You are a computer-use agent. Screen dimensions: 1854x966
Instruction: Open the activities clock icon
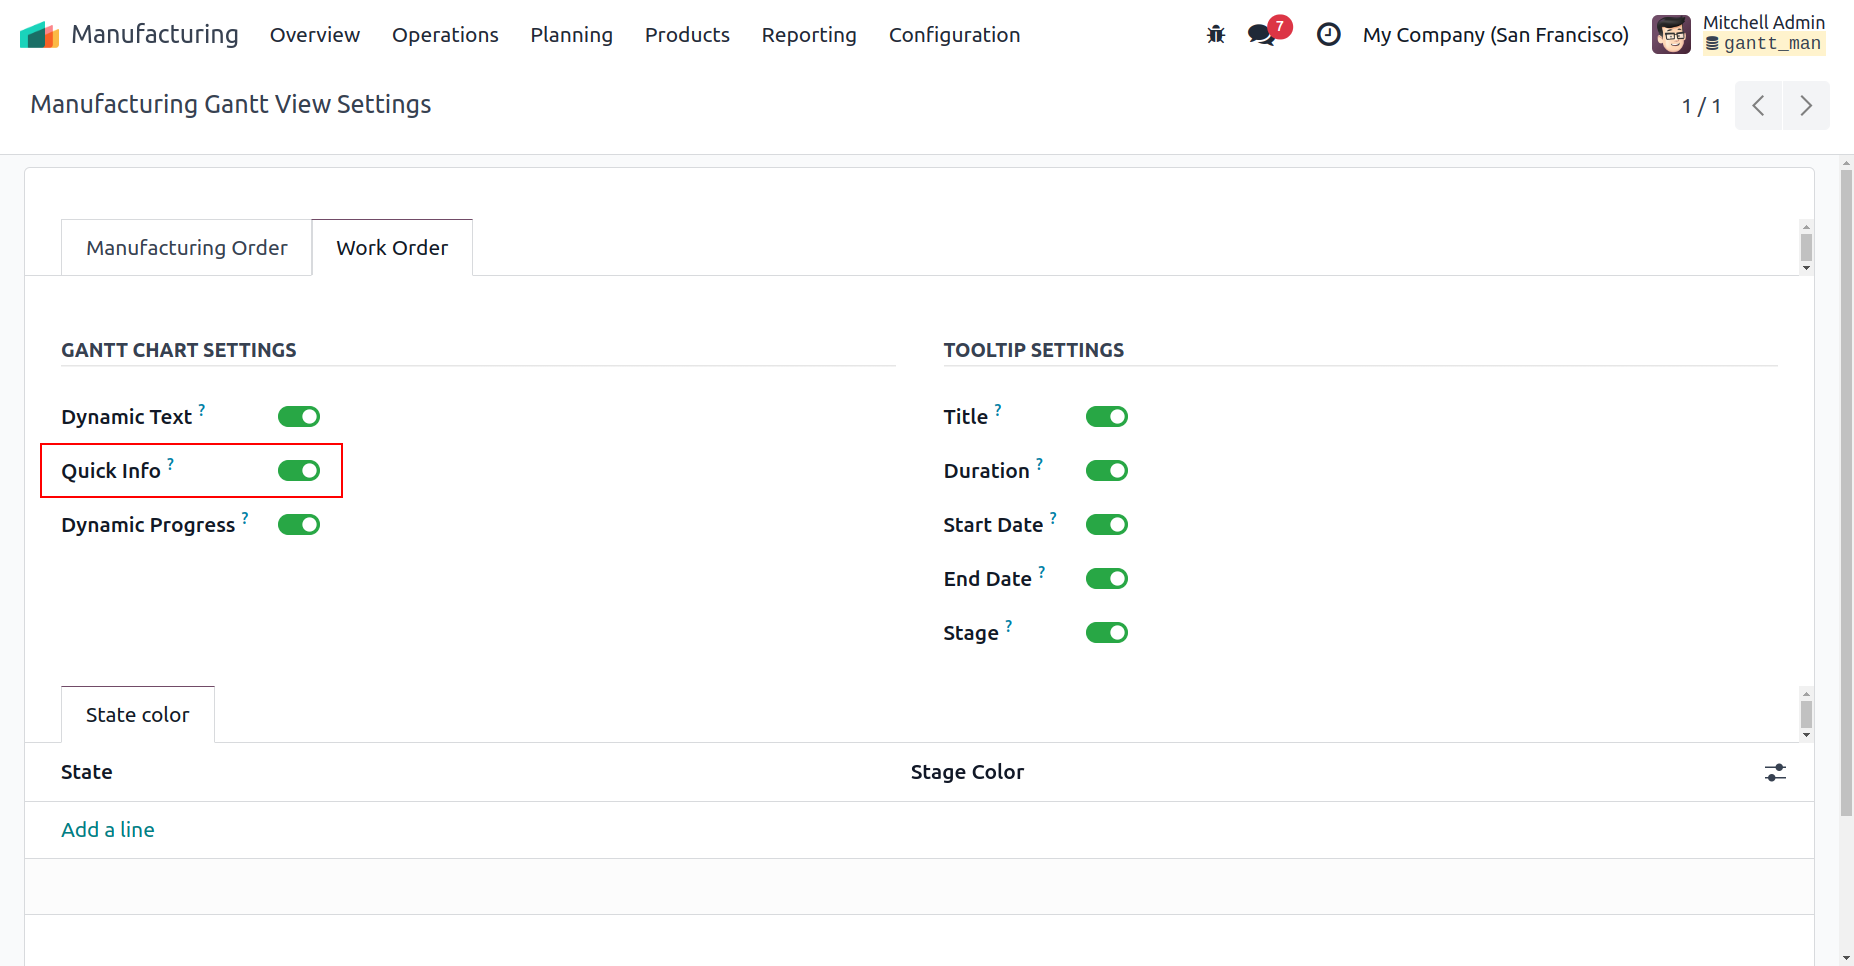click(1328, 35)
